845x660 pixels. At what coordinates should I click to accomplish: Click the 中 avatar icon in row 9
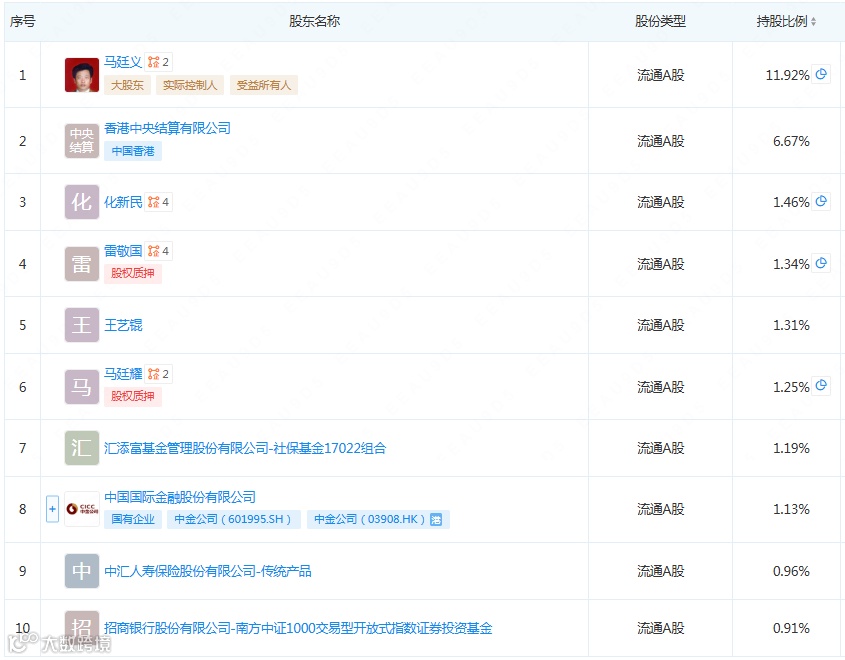tap(82, 571)
